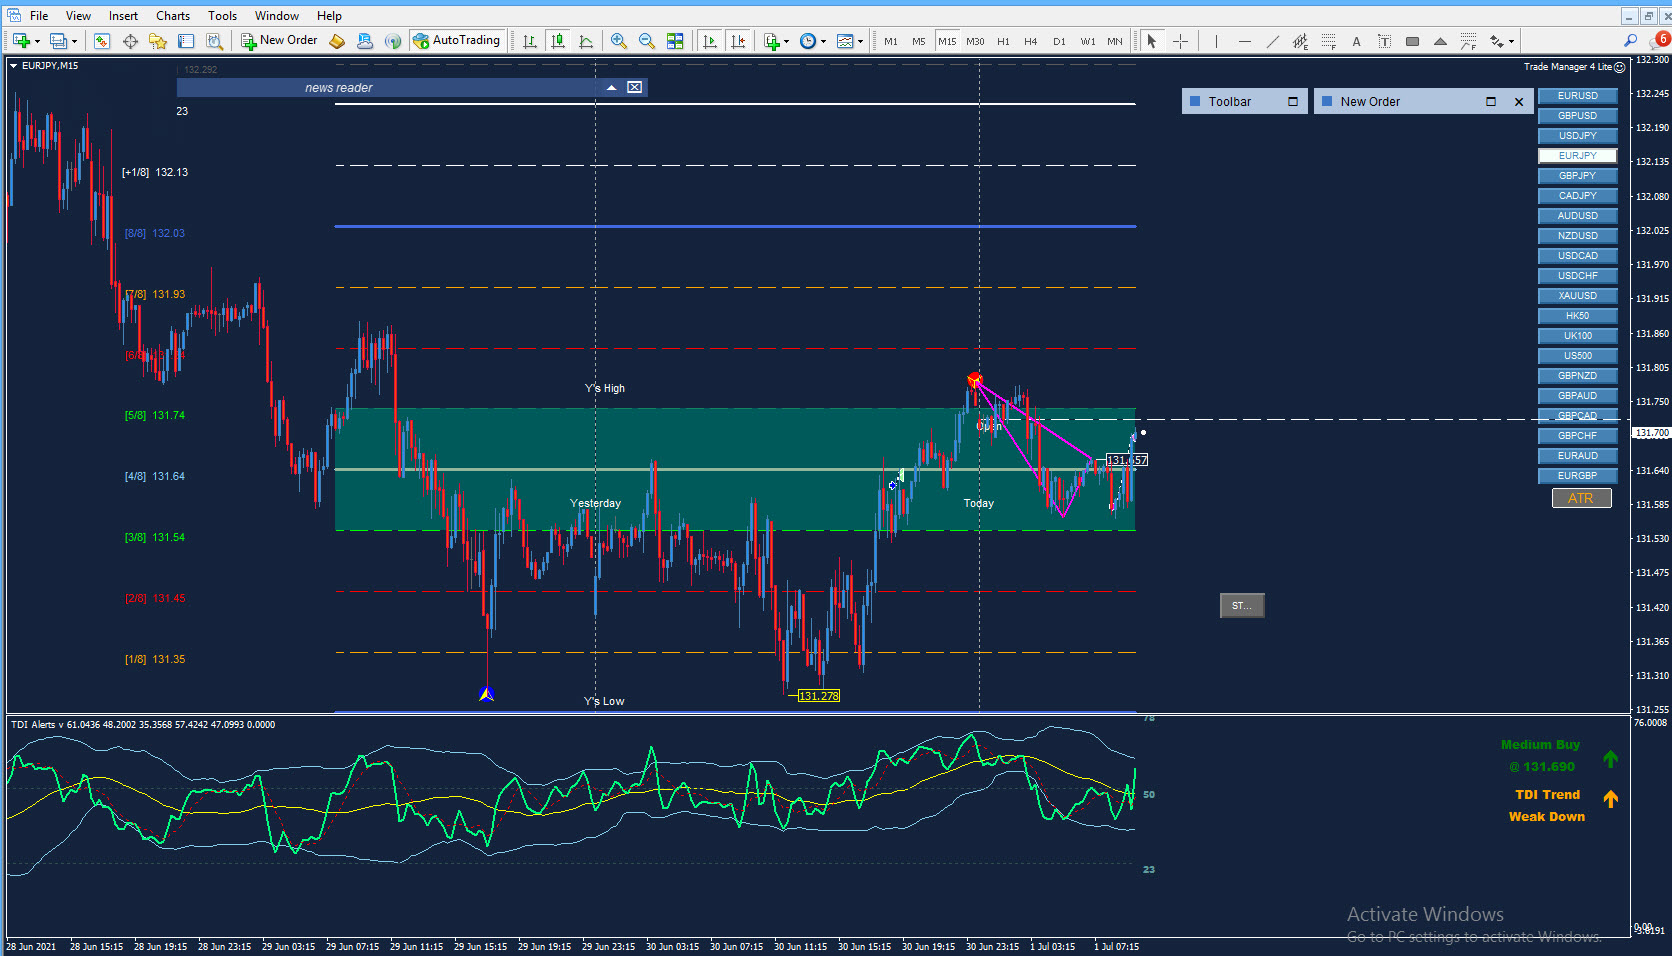Open the Tools menu
Screen dimensions: 1672x956
(222, 15)
